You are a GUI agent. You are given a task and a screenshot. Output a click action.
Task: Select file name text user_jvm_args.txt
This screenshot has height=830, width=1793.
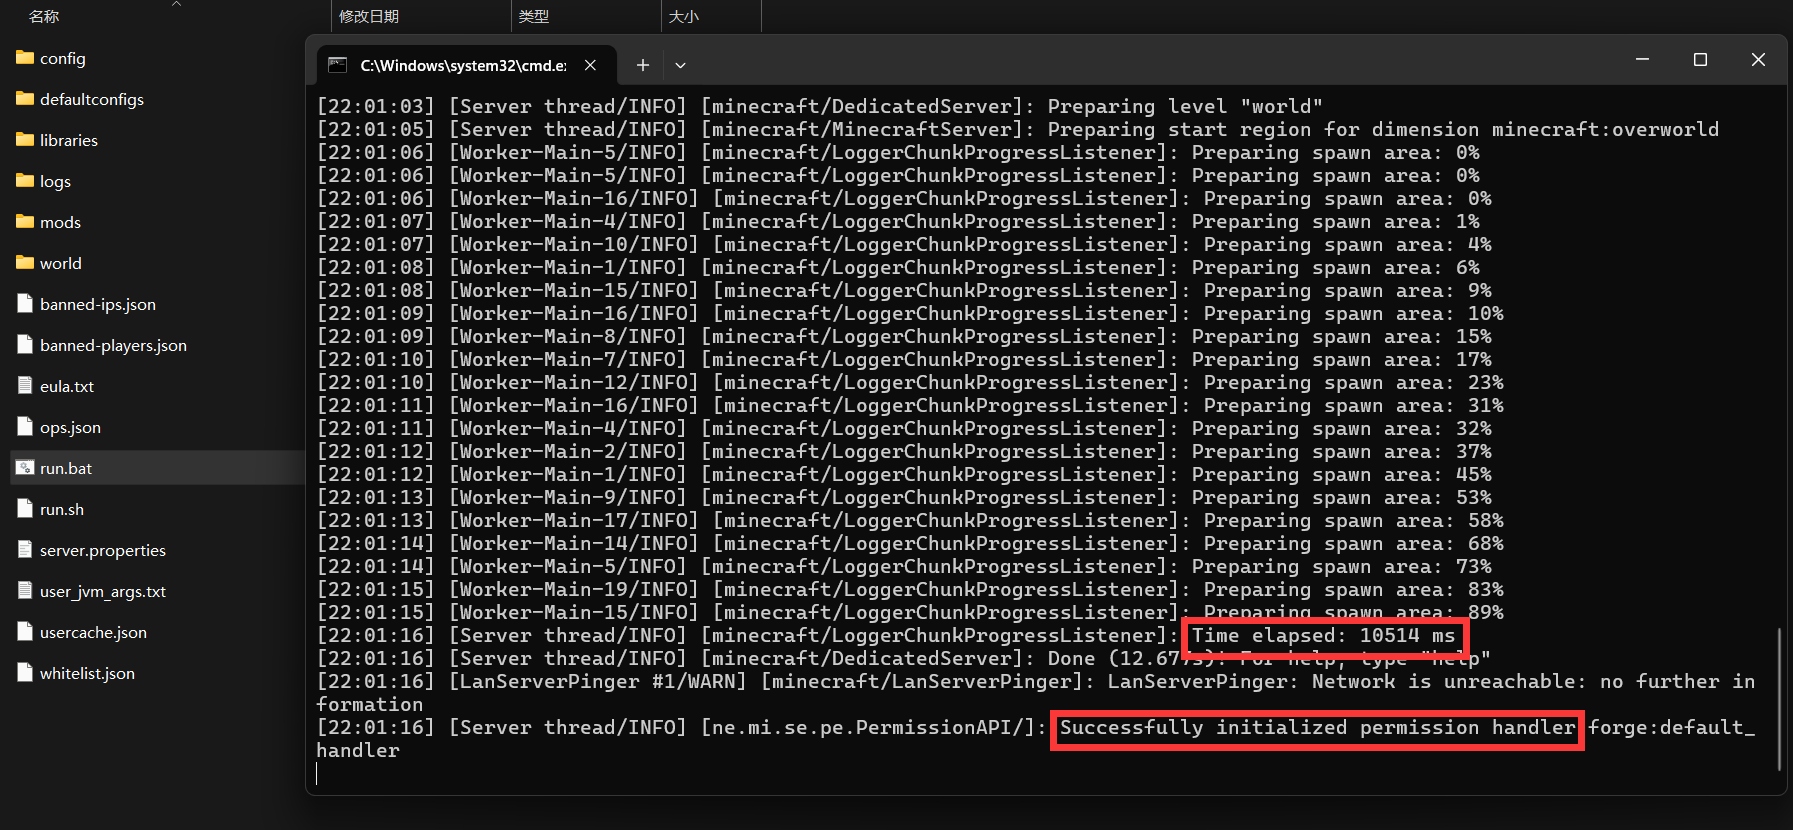[103, 591]
